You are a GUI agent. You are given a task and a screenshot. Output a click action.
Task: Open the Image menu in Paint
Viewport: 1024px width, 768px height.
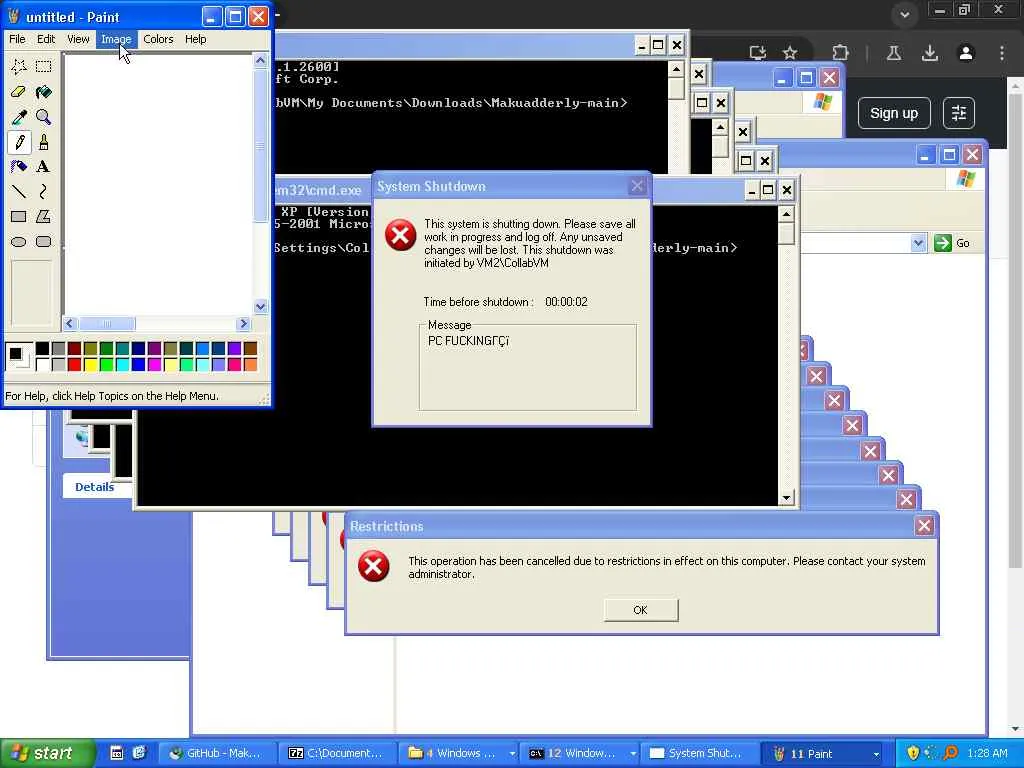tap(116, 39)
